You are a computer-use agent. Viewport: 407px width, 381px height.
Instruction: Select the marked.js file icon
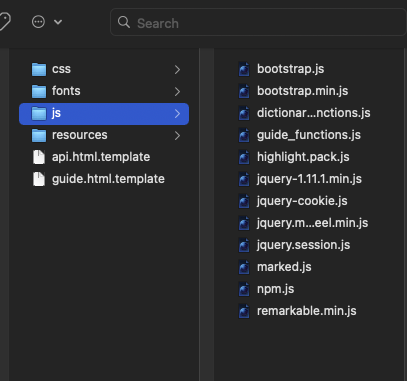pyautogui.click(x=244, y=267)
